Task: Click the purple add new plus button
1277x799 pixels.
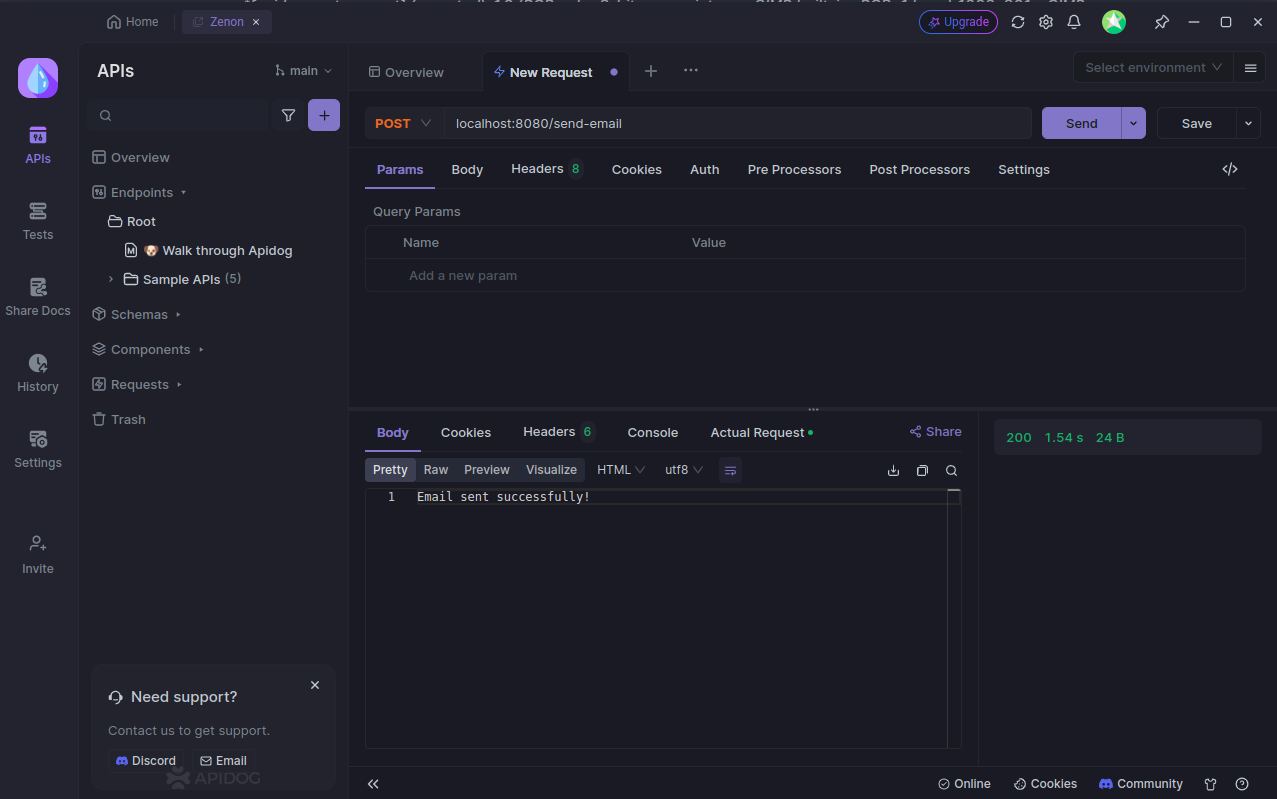Action: (324, 115)
